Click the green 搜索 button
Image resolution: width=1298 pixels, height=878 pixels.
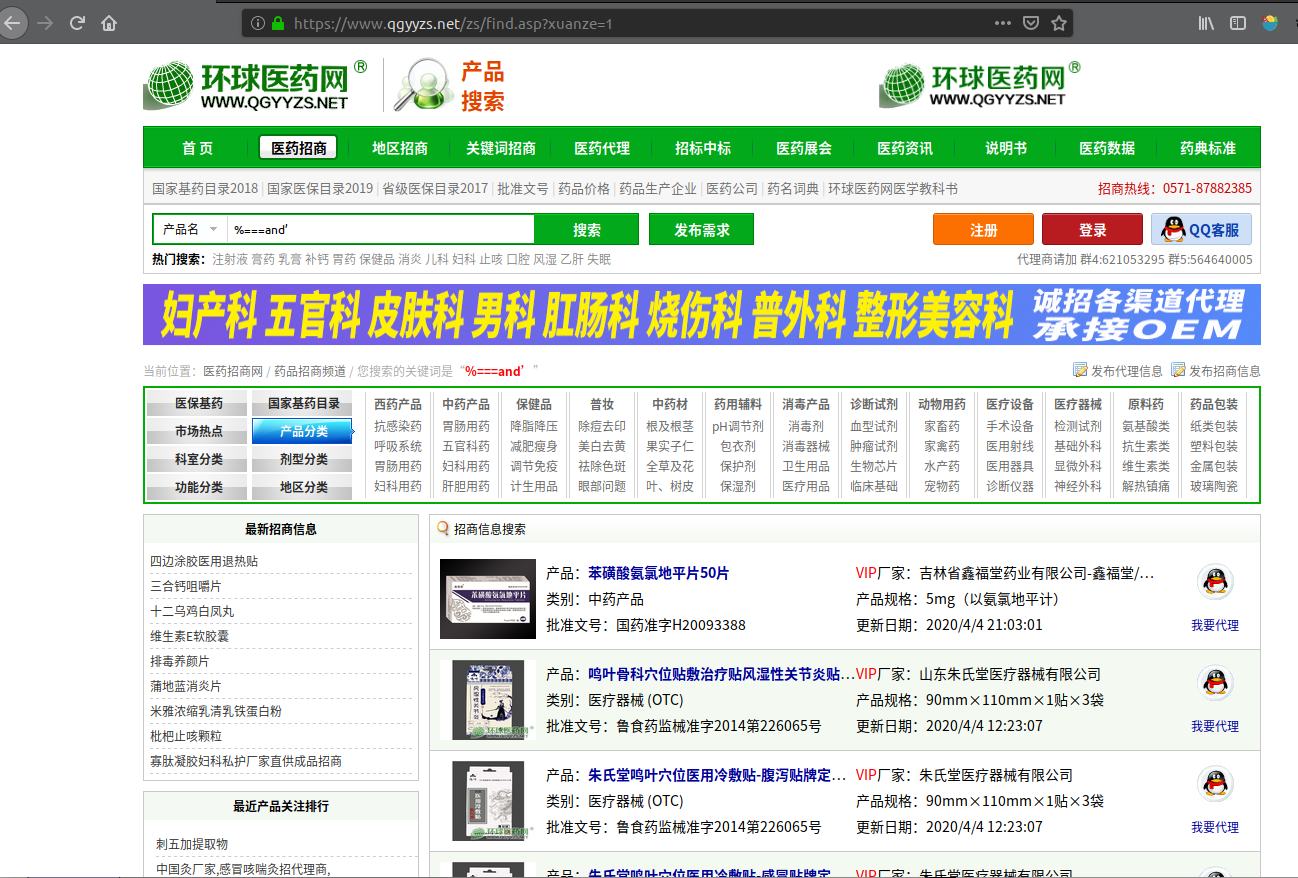click(x=587, y=229)
